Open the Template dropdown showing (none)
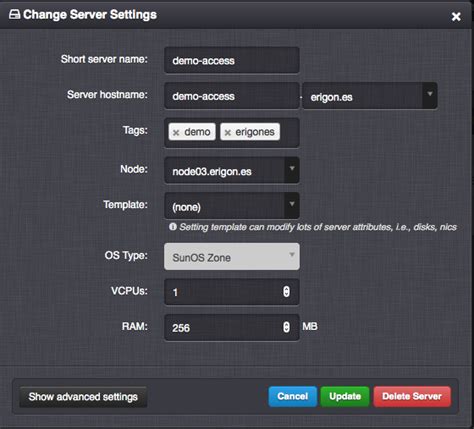 click(232, 206)
